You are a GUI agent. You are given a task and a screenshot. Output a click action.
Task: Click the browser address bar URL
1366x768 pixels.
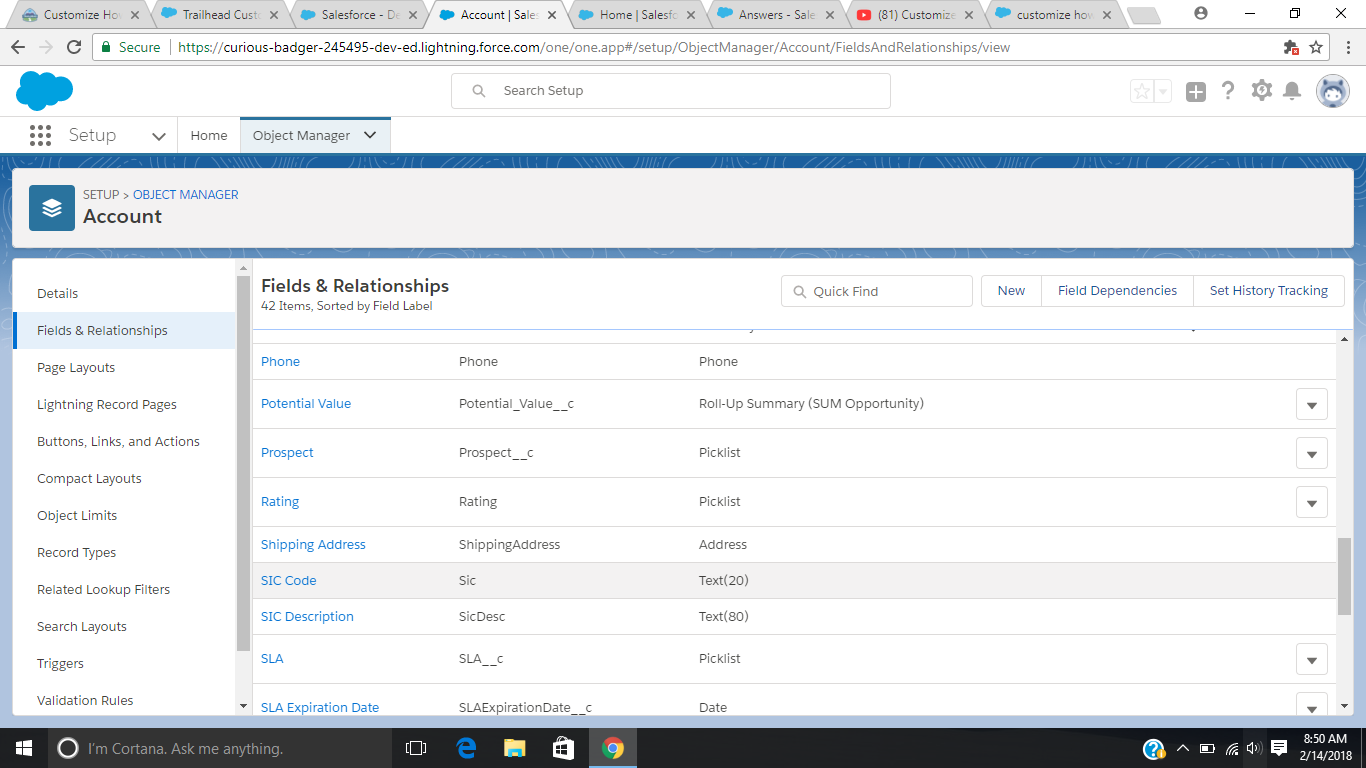(x=594, y=47)
